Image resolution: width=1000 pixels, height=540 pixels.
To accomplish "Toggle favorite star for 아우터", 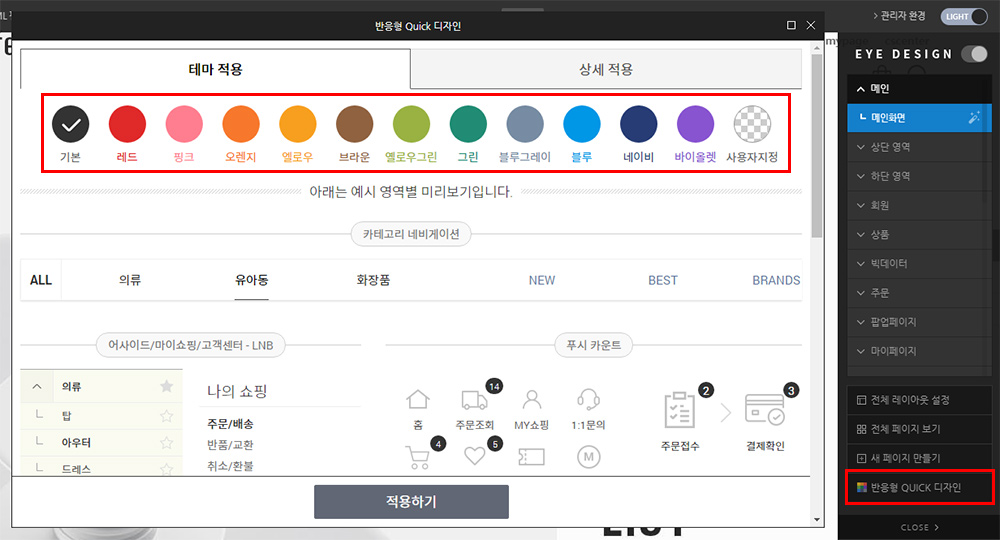I will 166,442.
